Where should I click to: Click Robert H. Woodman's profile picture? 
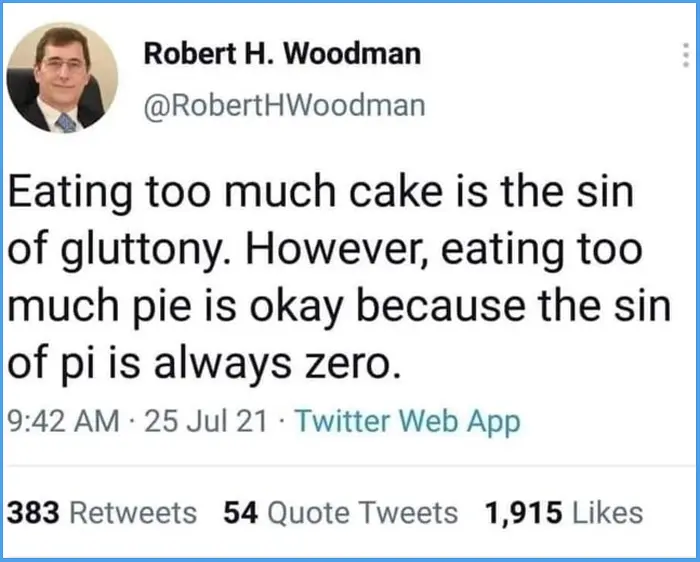pos(62,78)
